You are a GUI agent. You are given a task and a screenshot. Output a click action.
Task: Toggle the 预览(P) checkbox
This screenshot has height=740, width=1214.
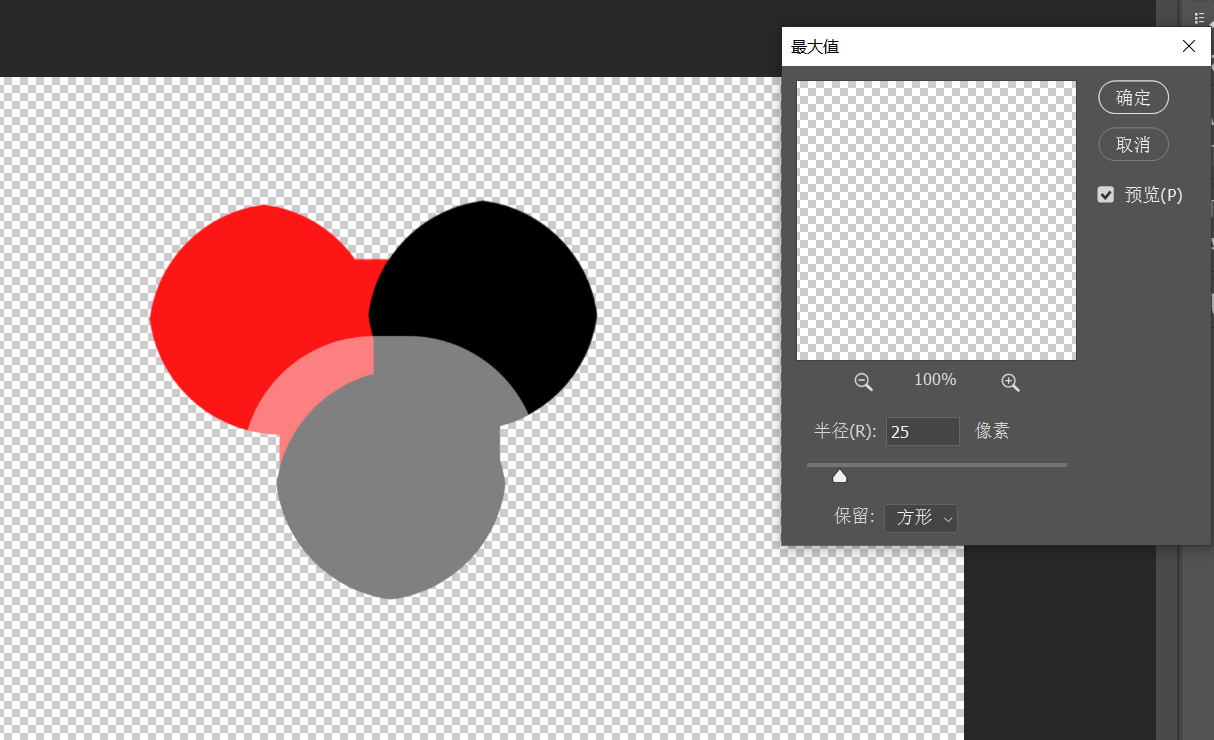click(x=1106, y=195)
